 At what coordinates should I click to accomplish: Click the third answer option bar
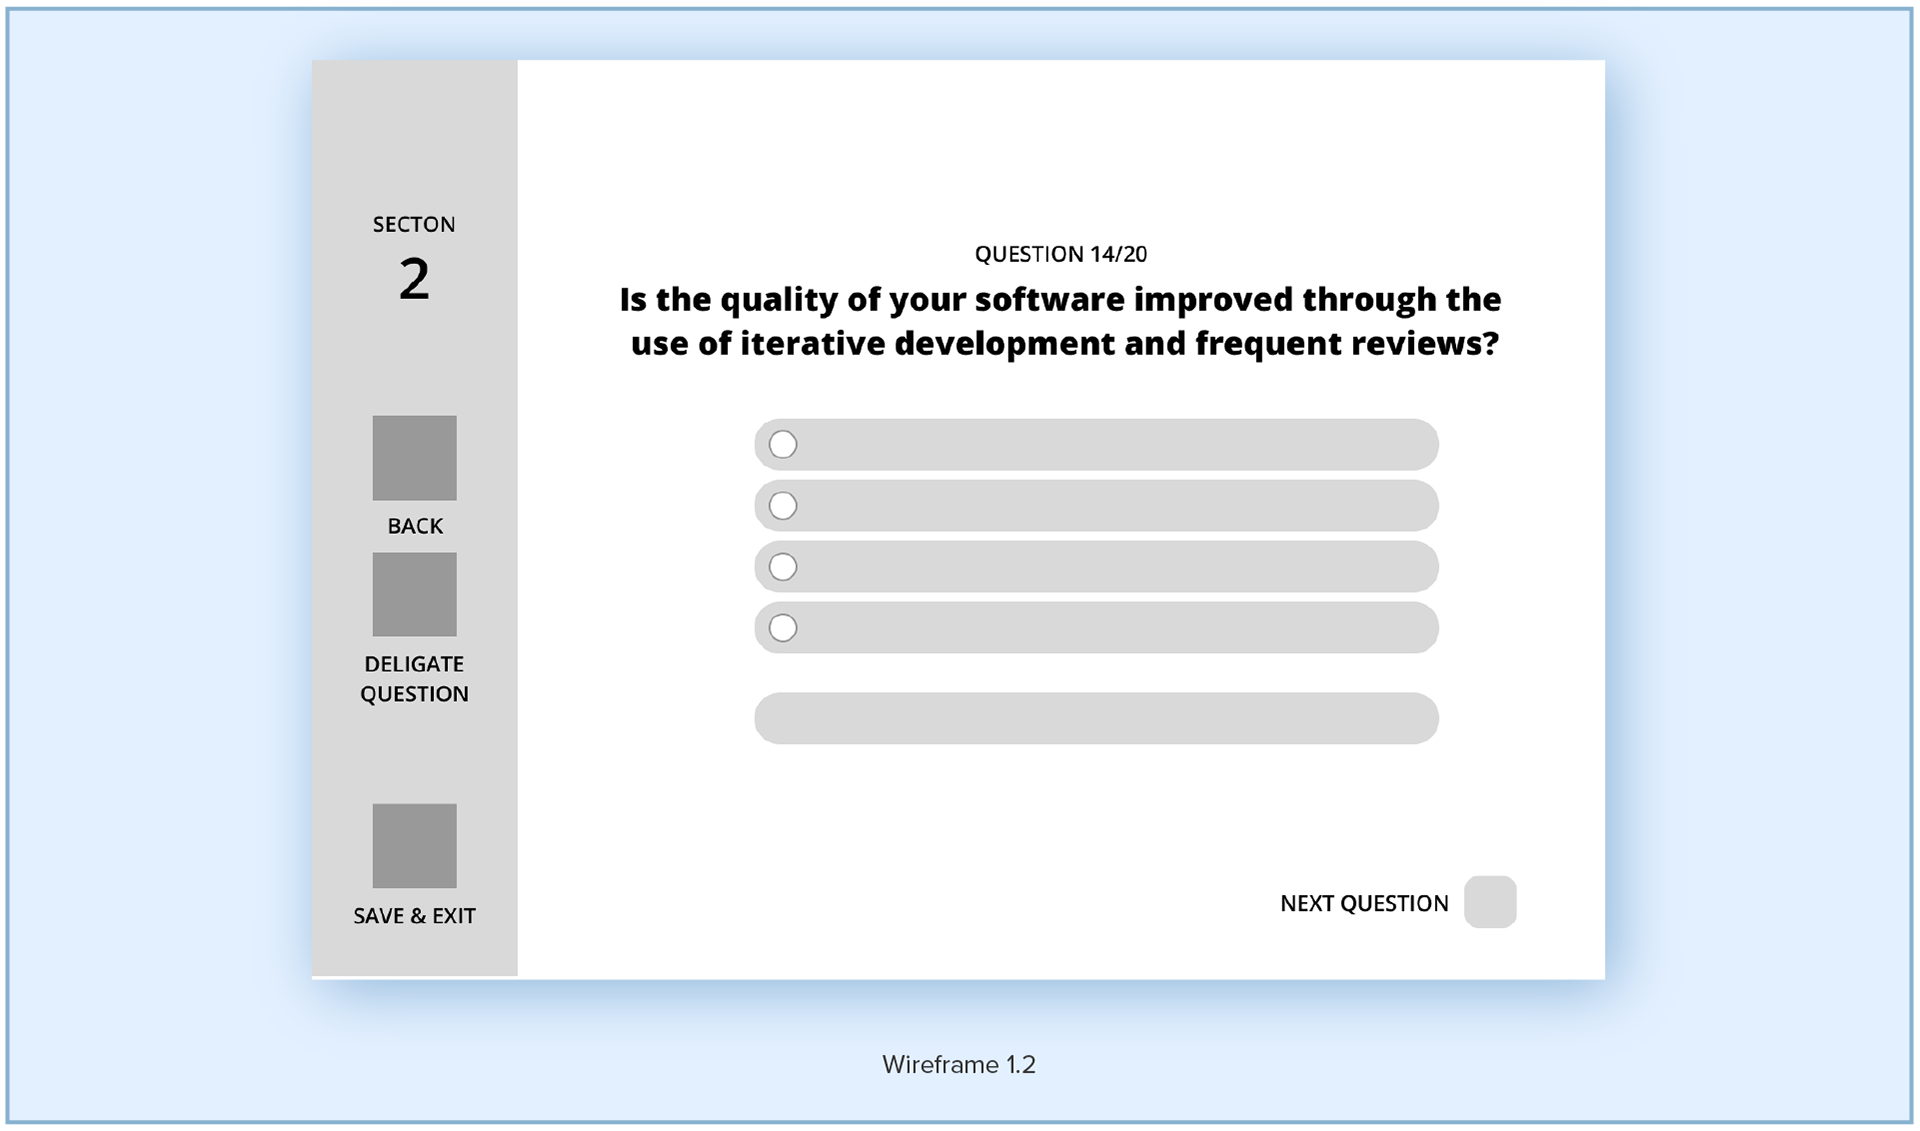1110,567
